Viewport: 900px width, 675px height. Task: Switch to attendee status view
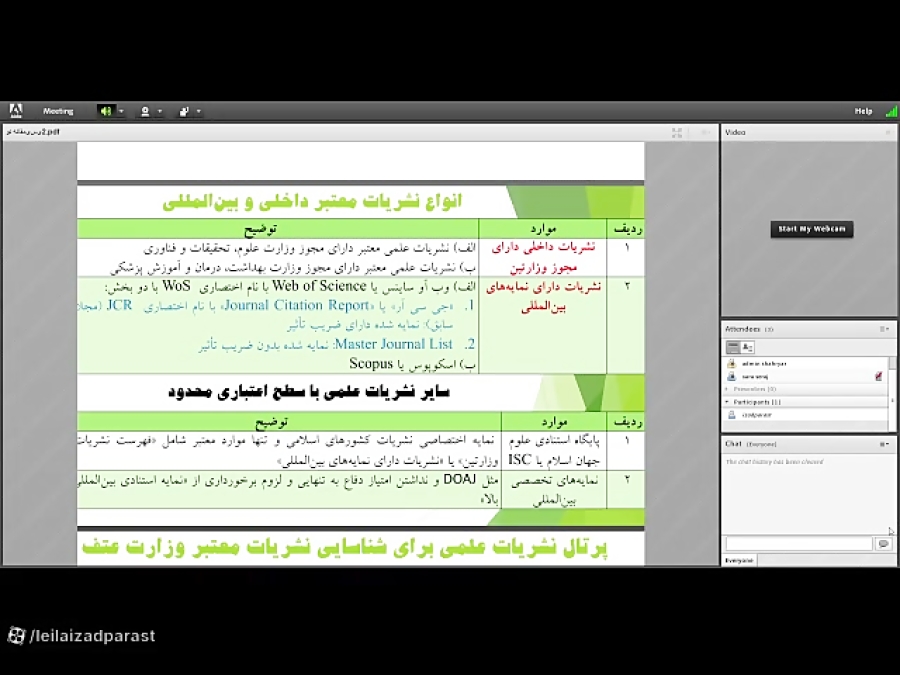coord(747,347)
